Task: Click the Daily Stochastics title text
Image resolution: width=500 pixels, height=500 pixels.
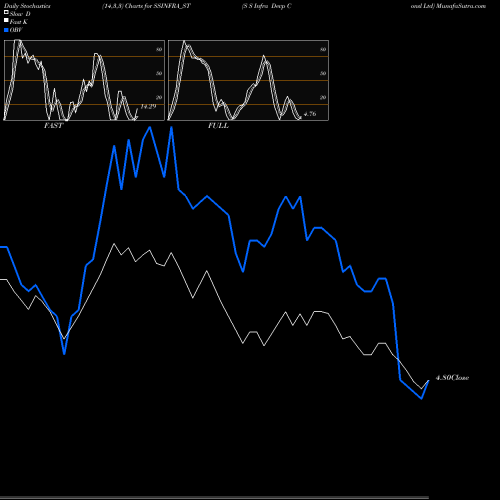Action: coord(27,6)
